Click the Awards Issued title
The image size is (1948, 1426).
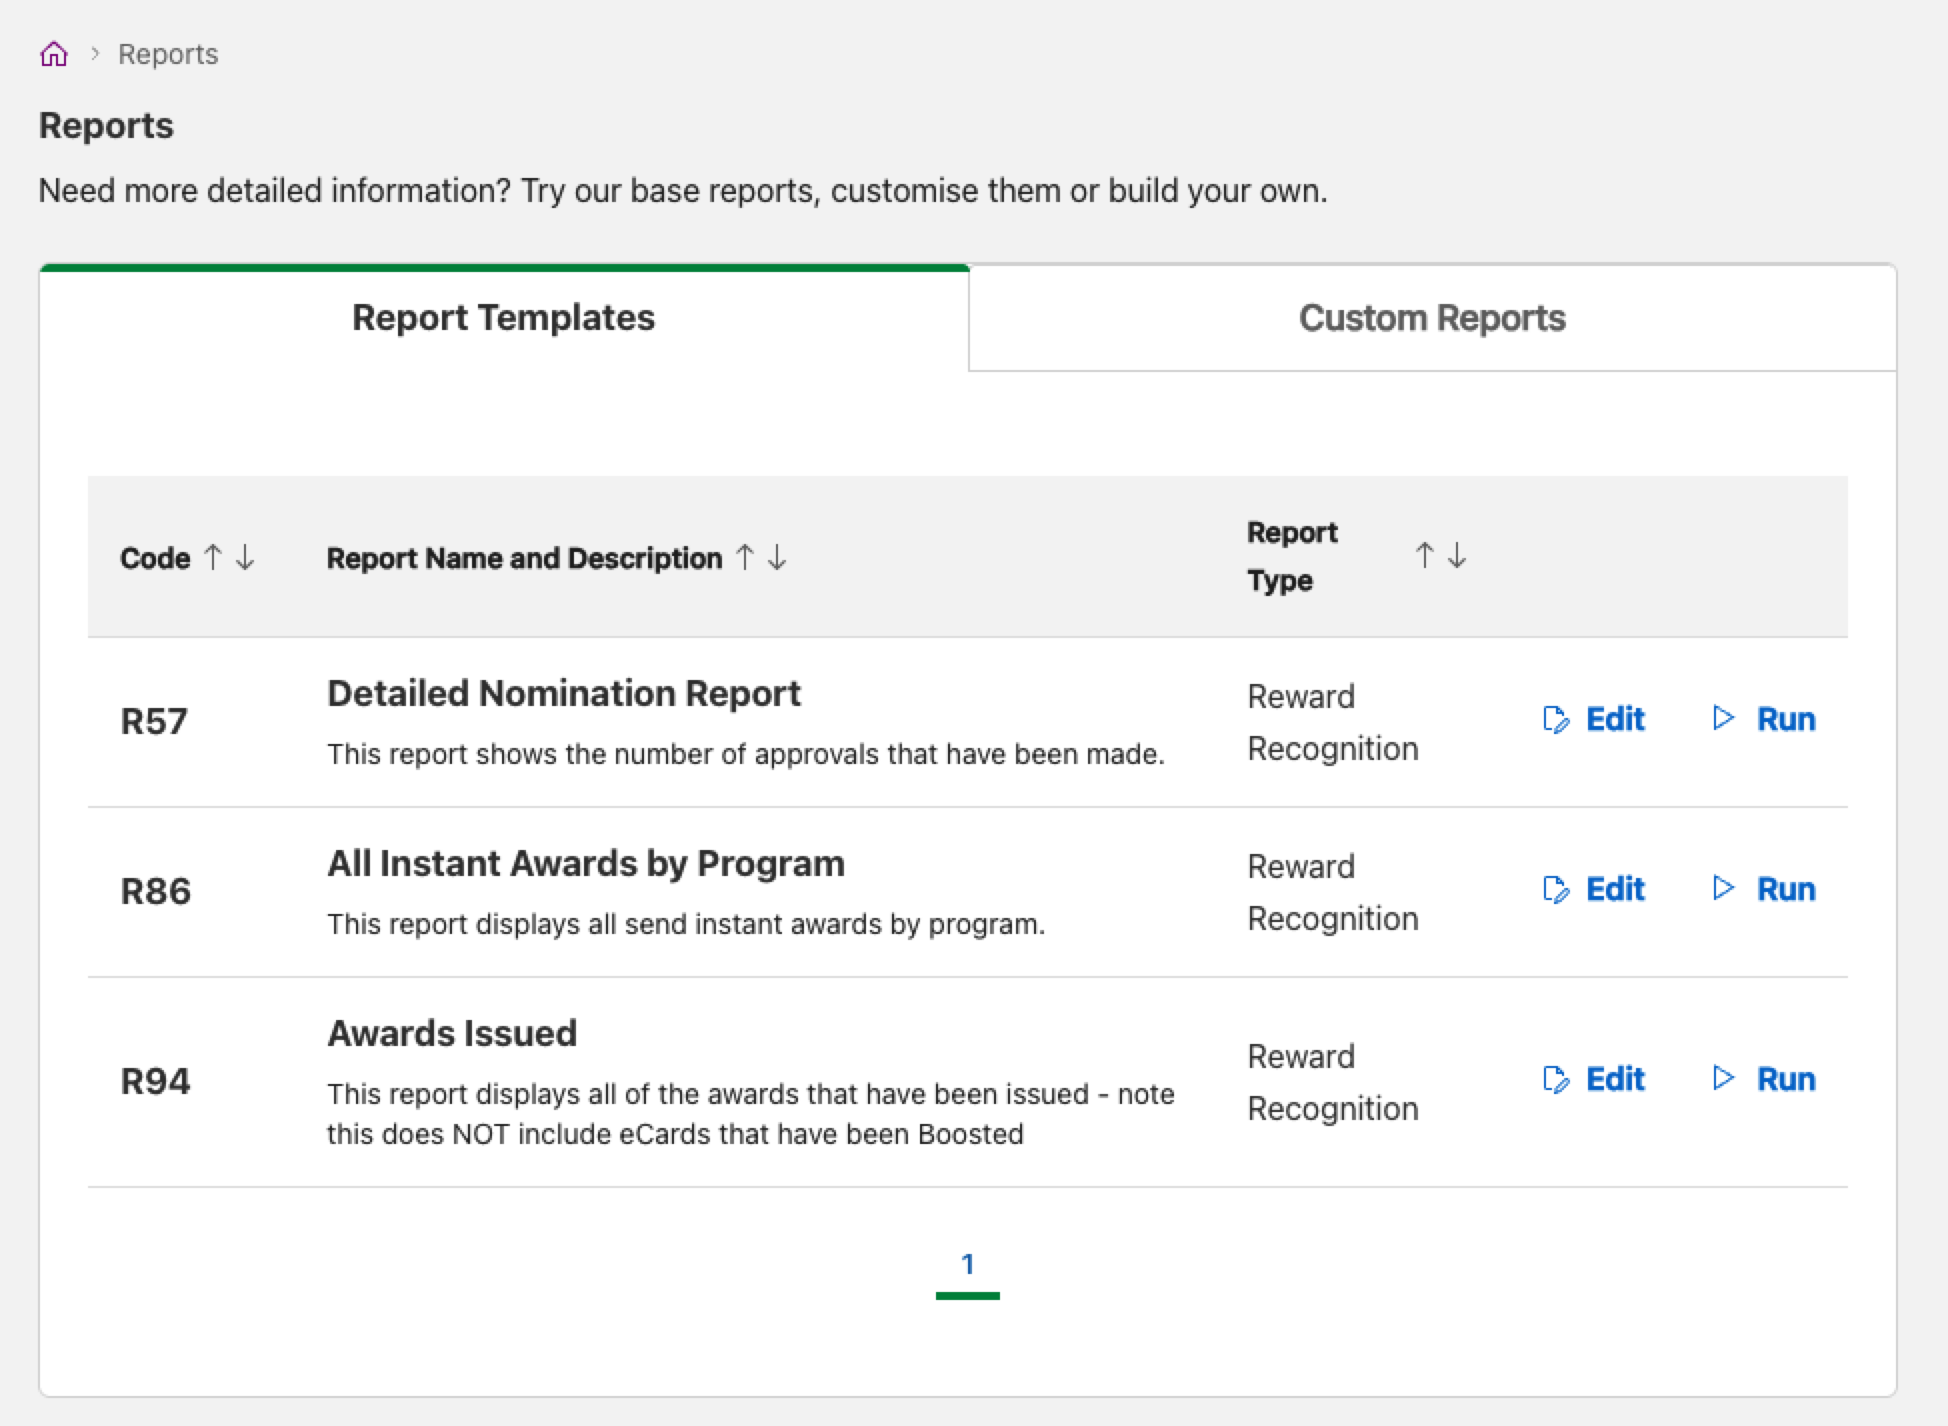[x=452, y=1033]
